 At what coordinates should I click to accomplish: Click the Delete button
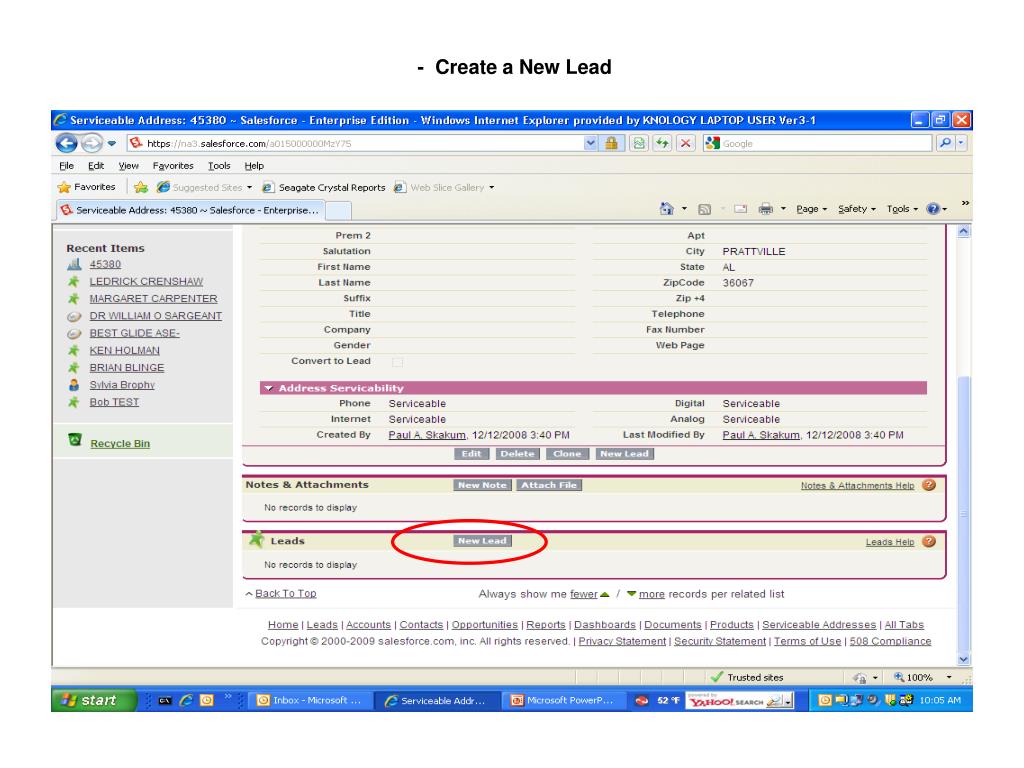coord(517,454)
